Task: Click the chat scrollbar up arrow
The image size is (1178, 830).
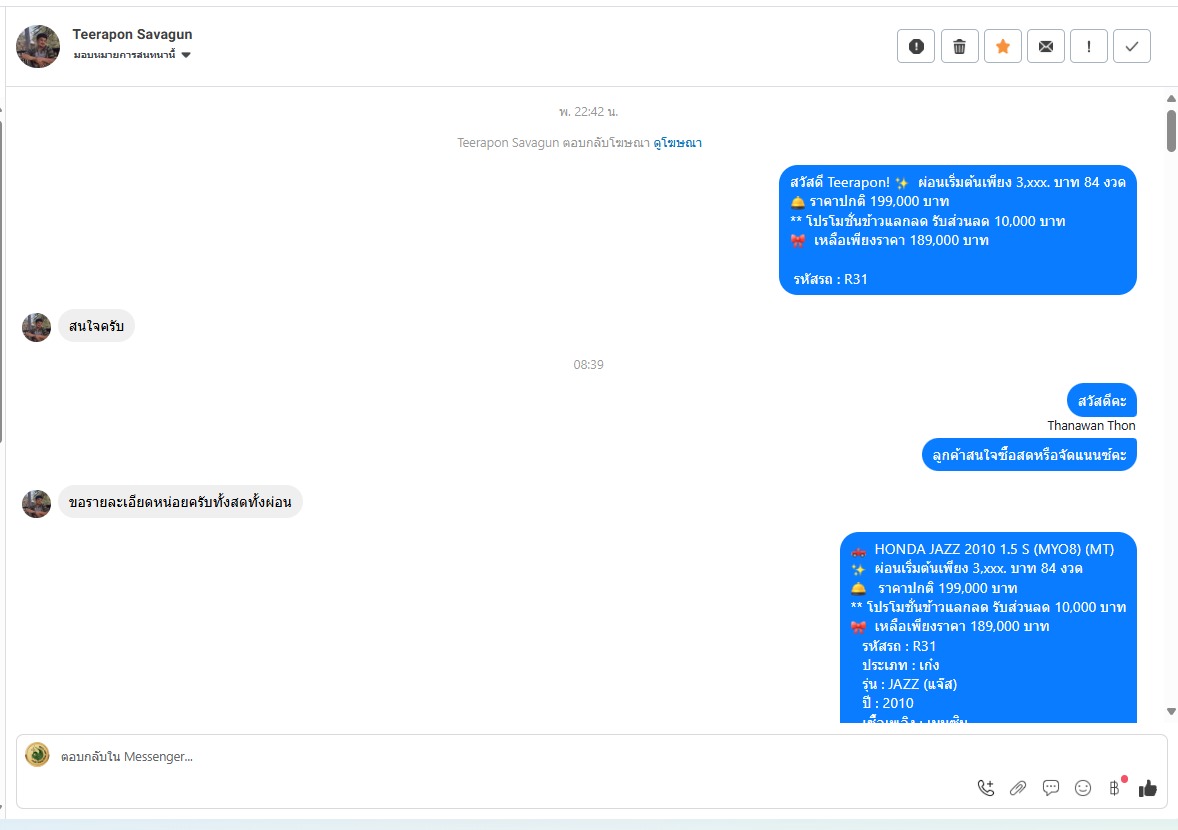Action: coord(1171,98)
